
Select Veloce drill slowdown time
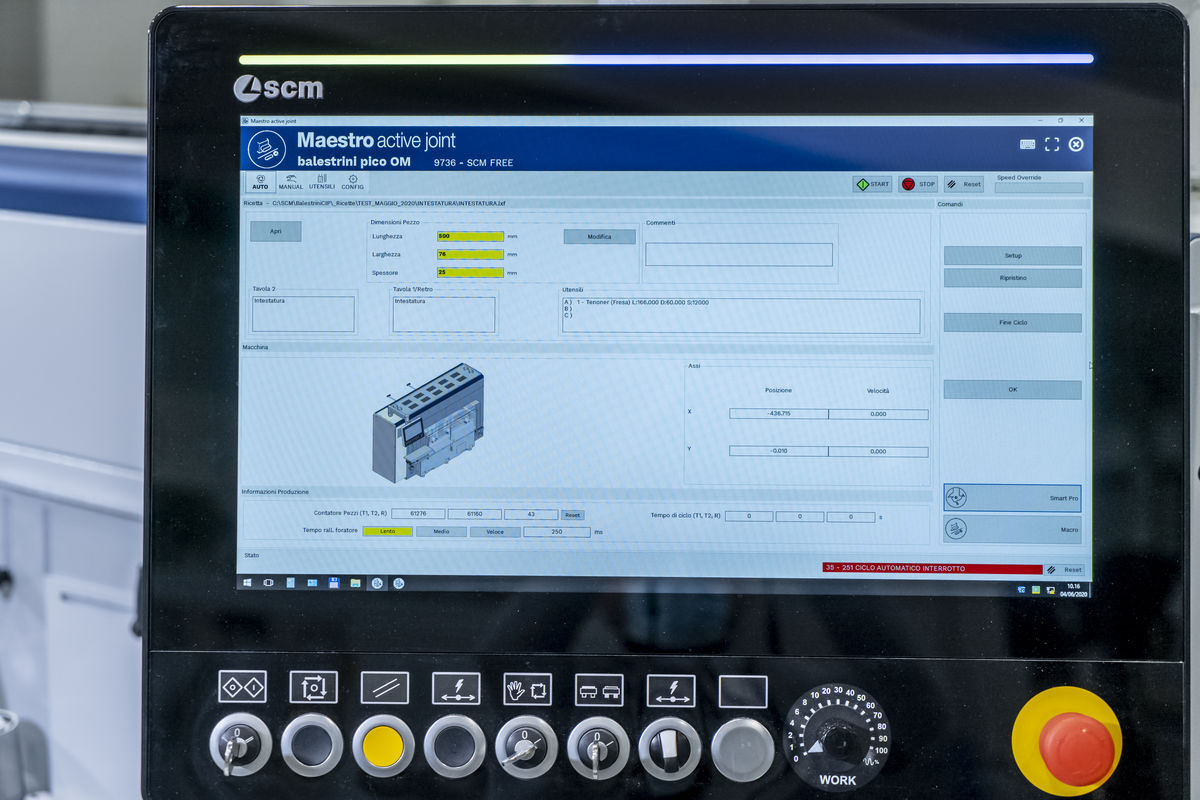click(495, 532)
